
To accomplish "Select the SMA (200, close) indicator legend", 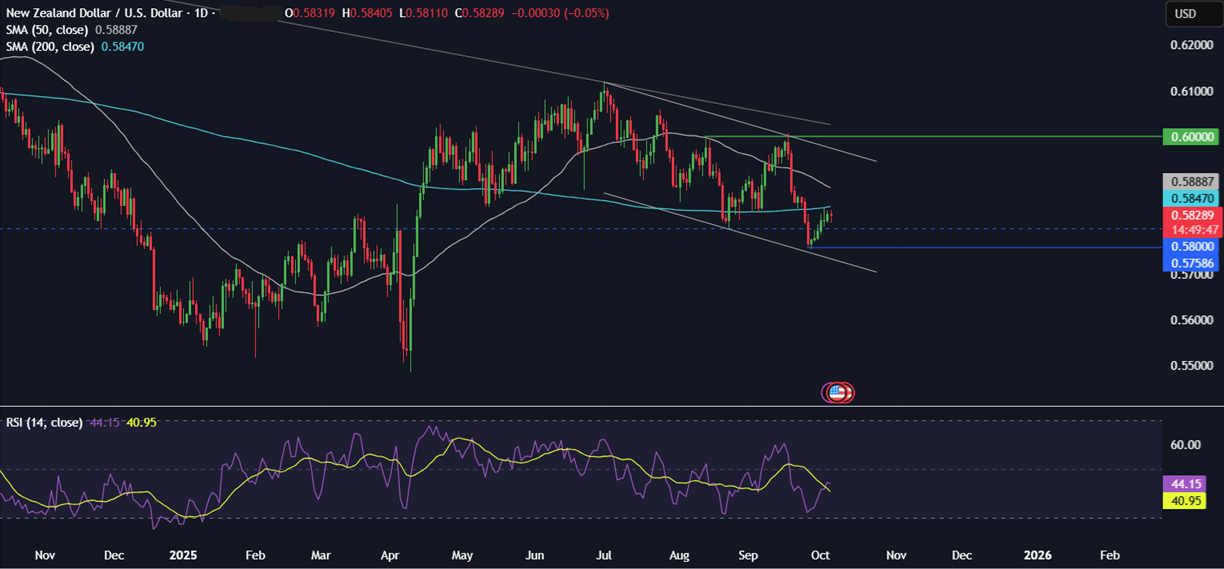I will pyautogui.click(x=51, y=47).
